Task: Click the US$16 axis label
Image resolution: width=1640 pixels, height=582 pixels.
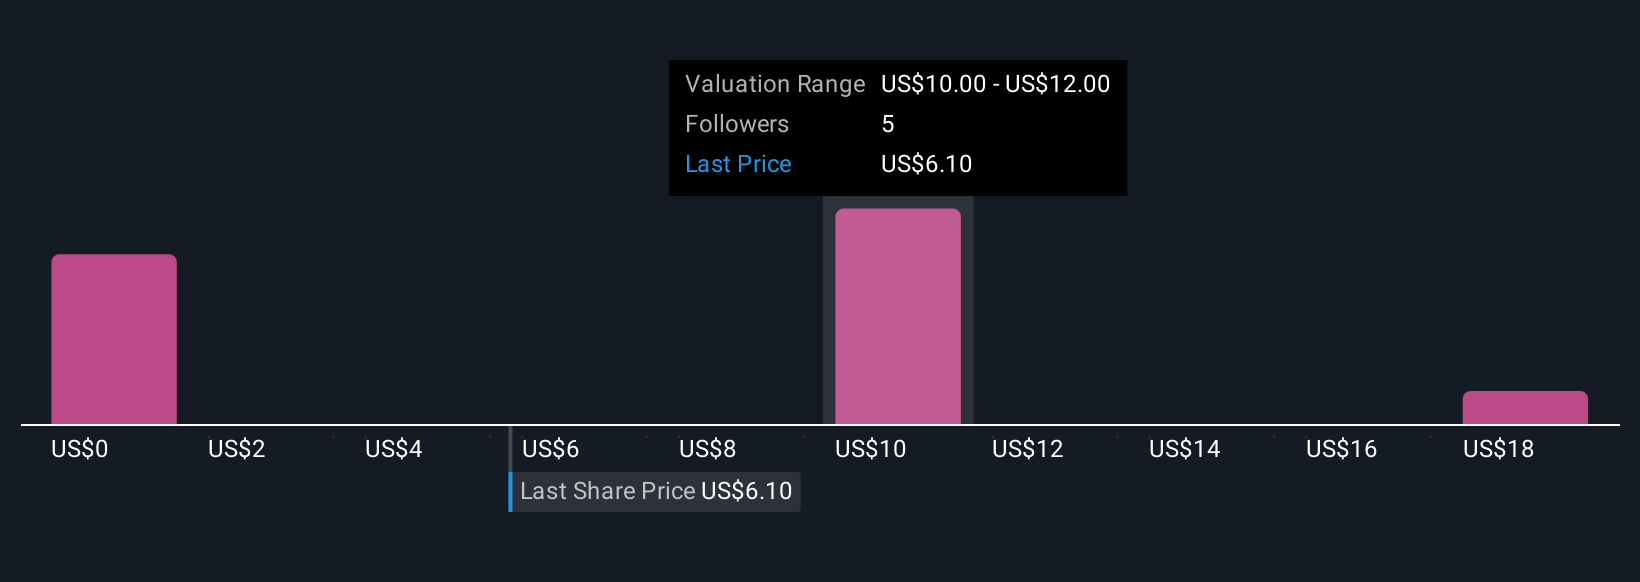Action: [x=1341, y=449]
